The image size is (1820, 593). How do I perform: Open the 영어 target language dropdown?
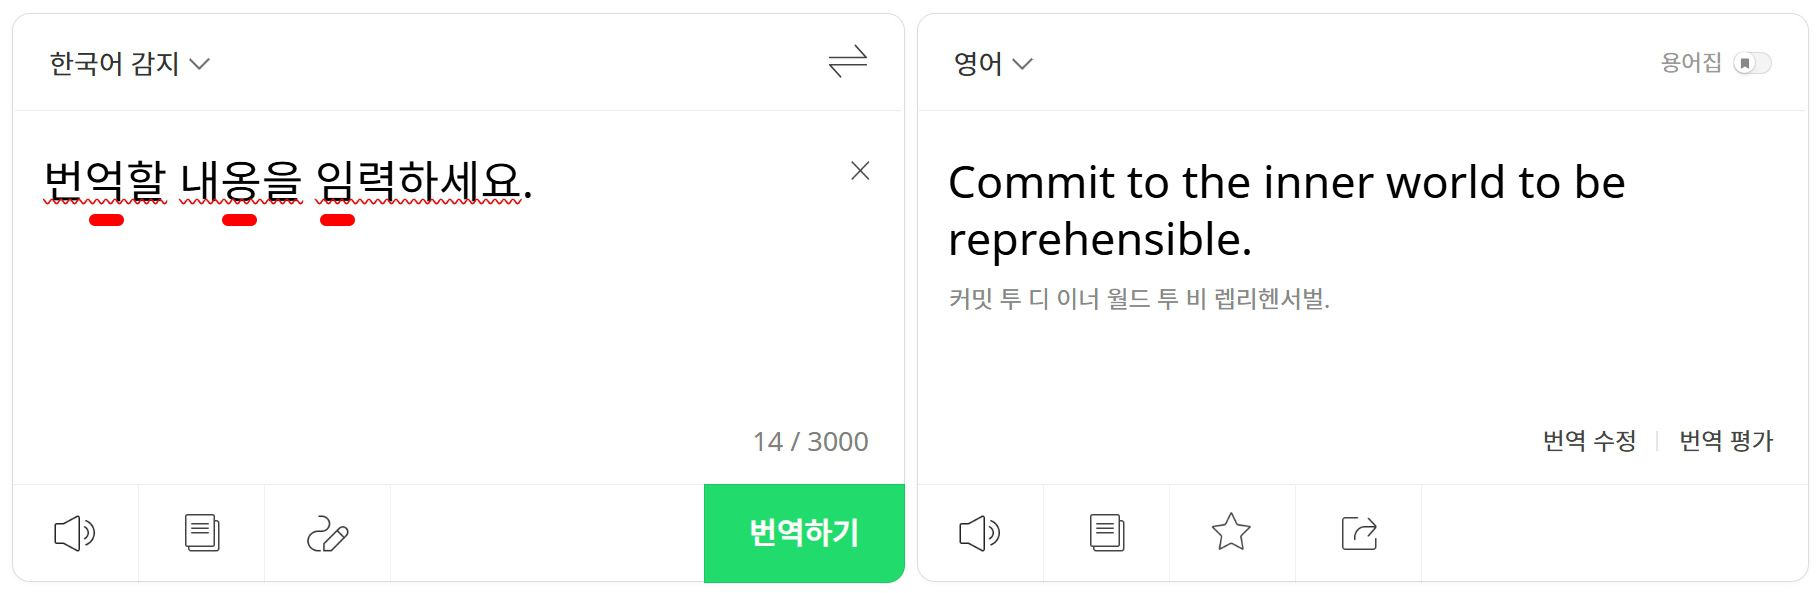click(993, 64)
